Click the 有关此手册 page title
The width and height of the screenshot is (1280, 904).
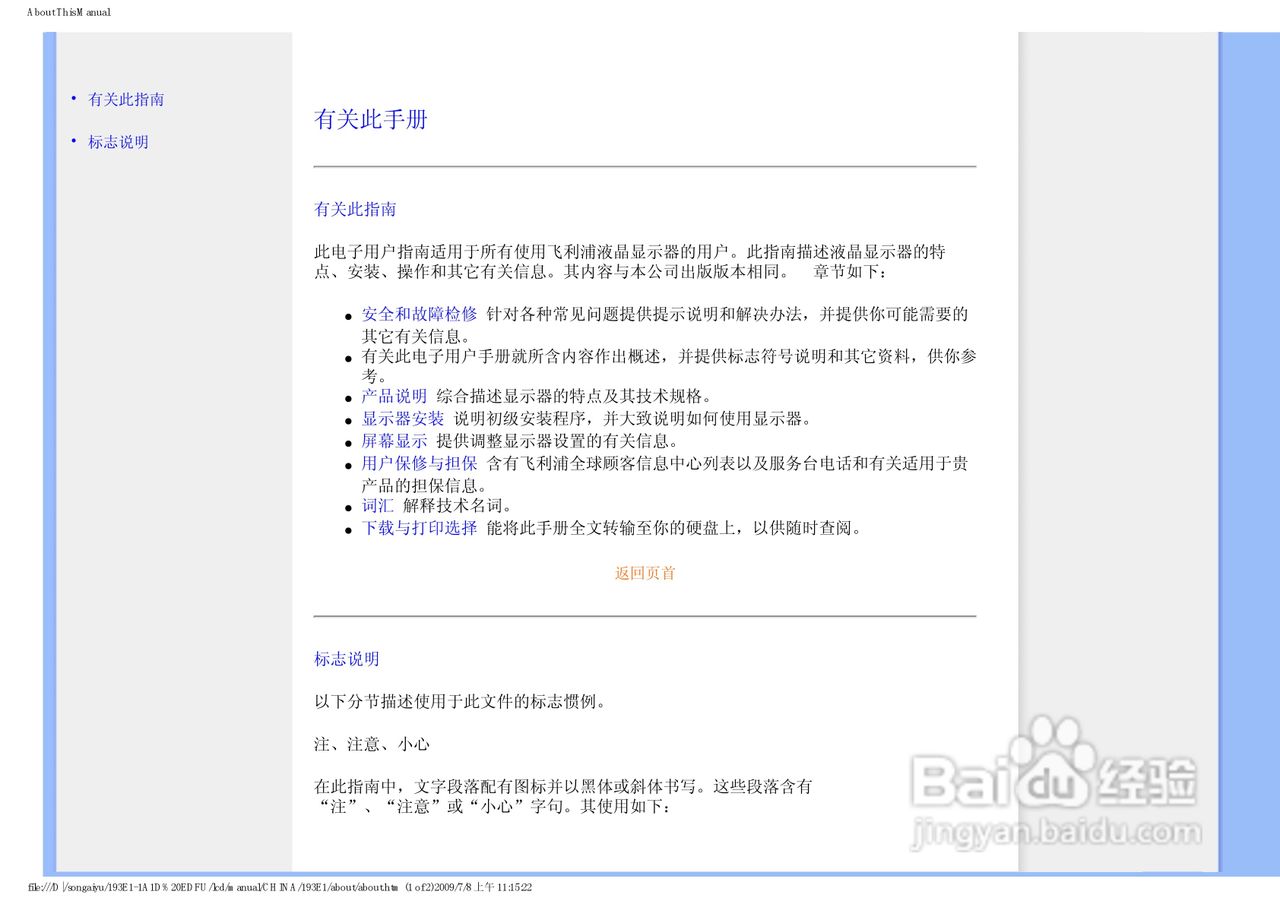371,120
